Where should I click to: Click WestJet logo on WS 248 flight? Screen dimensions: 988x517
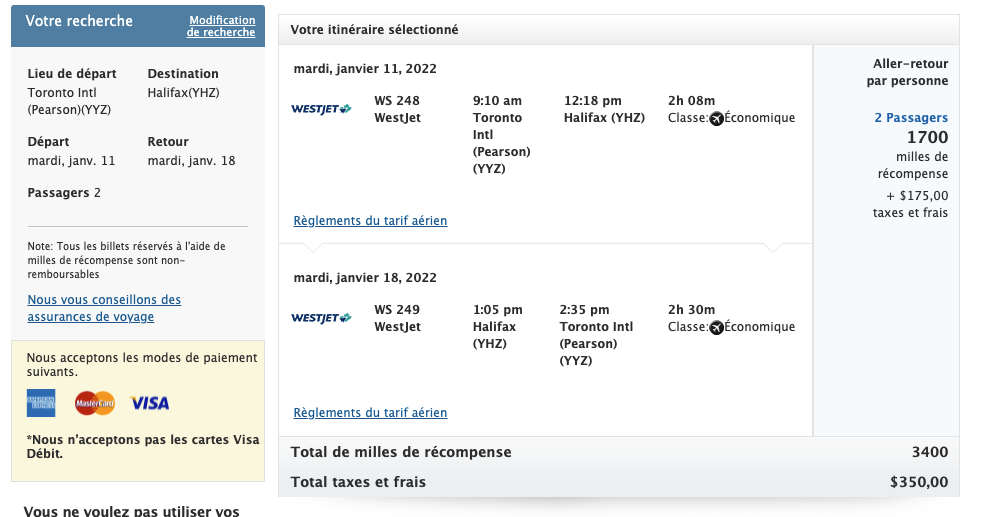(x=321, y=109)
